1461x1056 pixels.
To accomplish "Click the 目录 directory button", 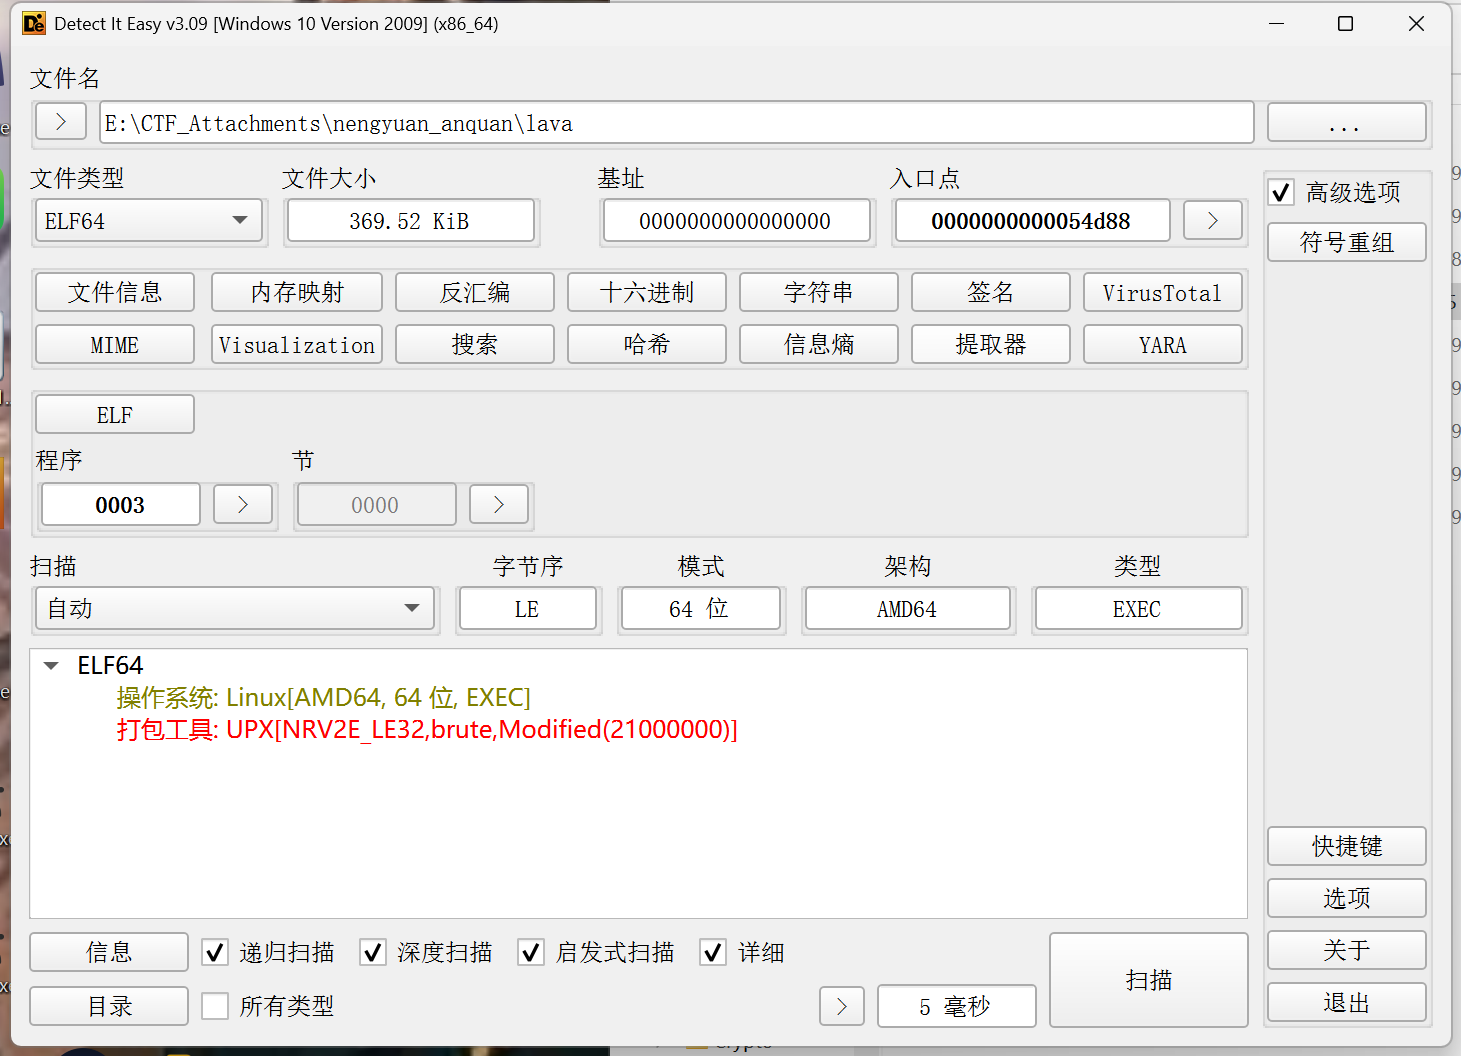I will tap(109, 1006).
